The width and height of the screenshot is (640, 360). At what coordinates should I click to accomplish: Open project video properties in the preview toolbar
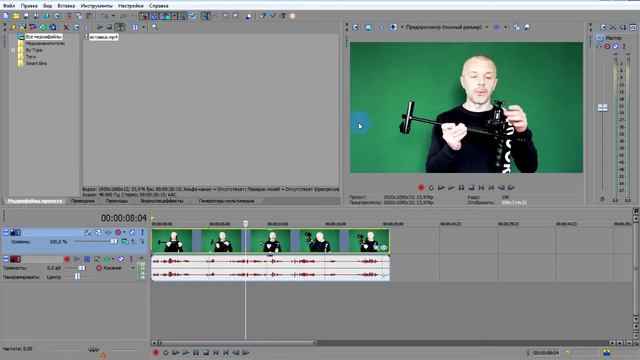tap(356, 27)
